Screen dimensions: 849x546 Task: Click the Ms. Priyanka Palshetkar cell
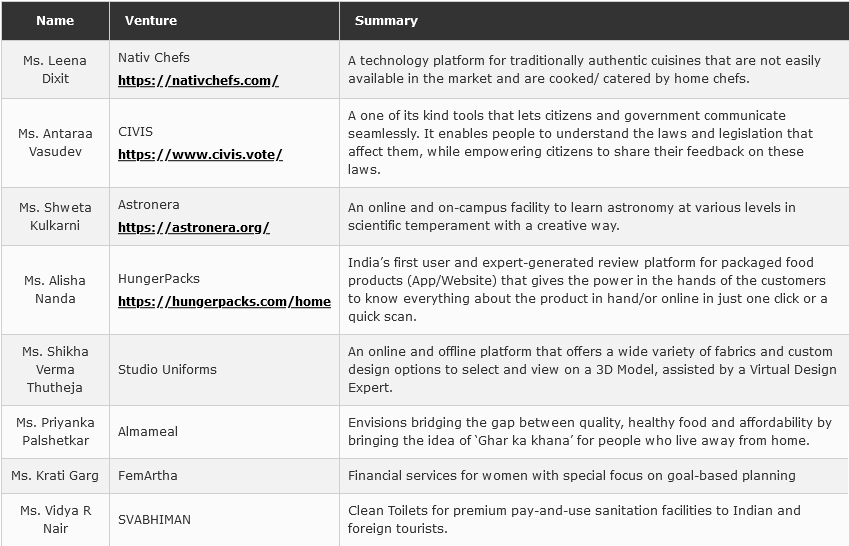(x=55, y=432)
